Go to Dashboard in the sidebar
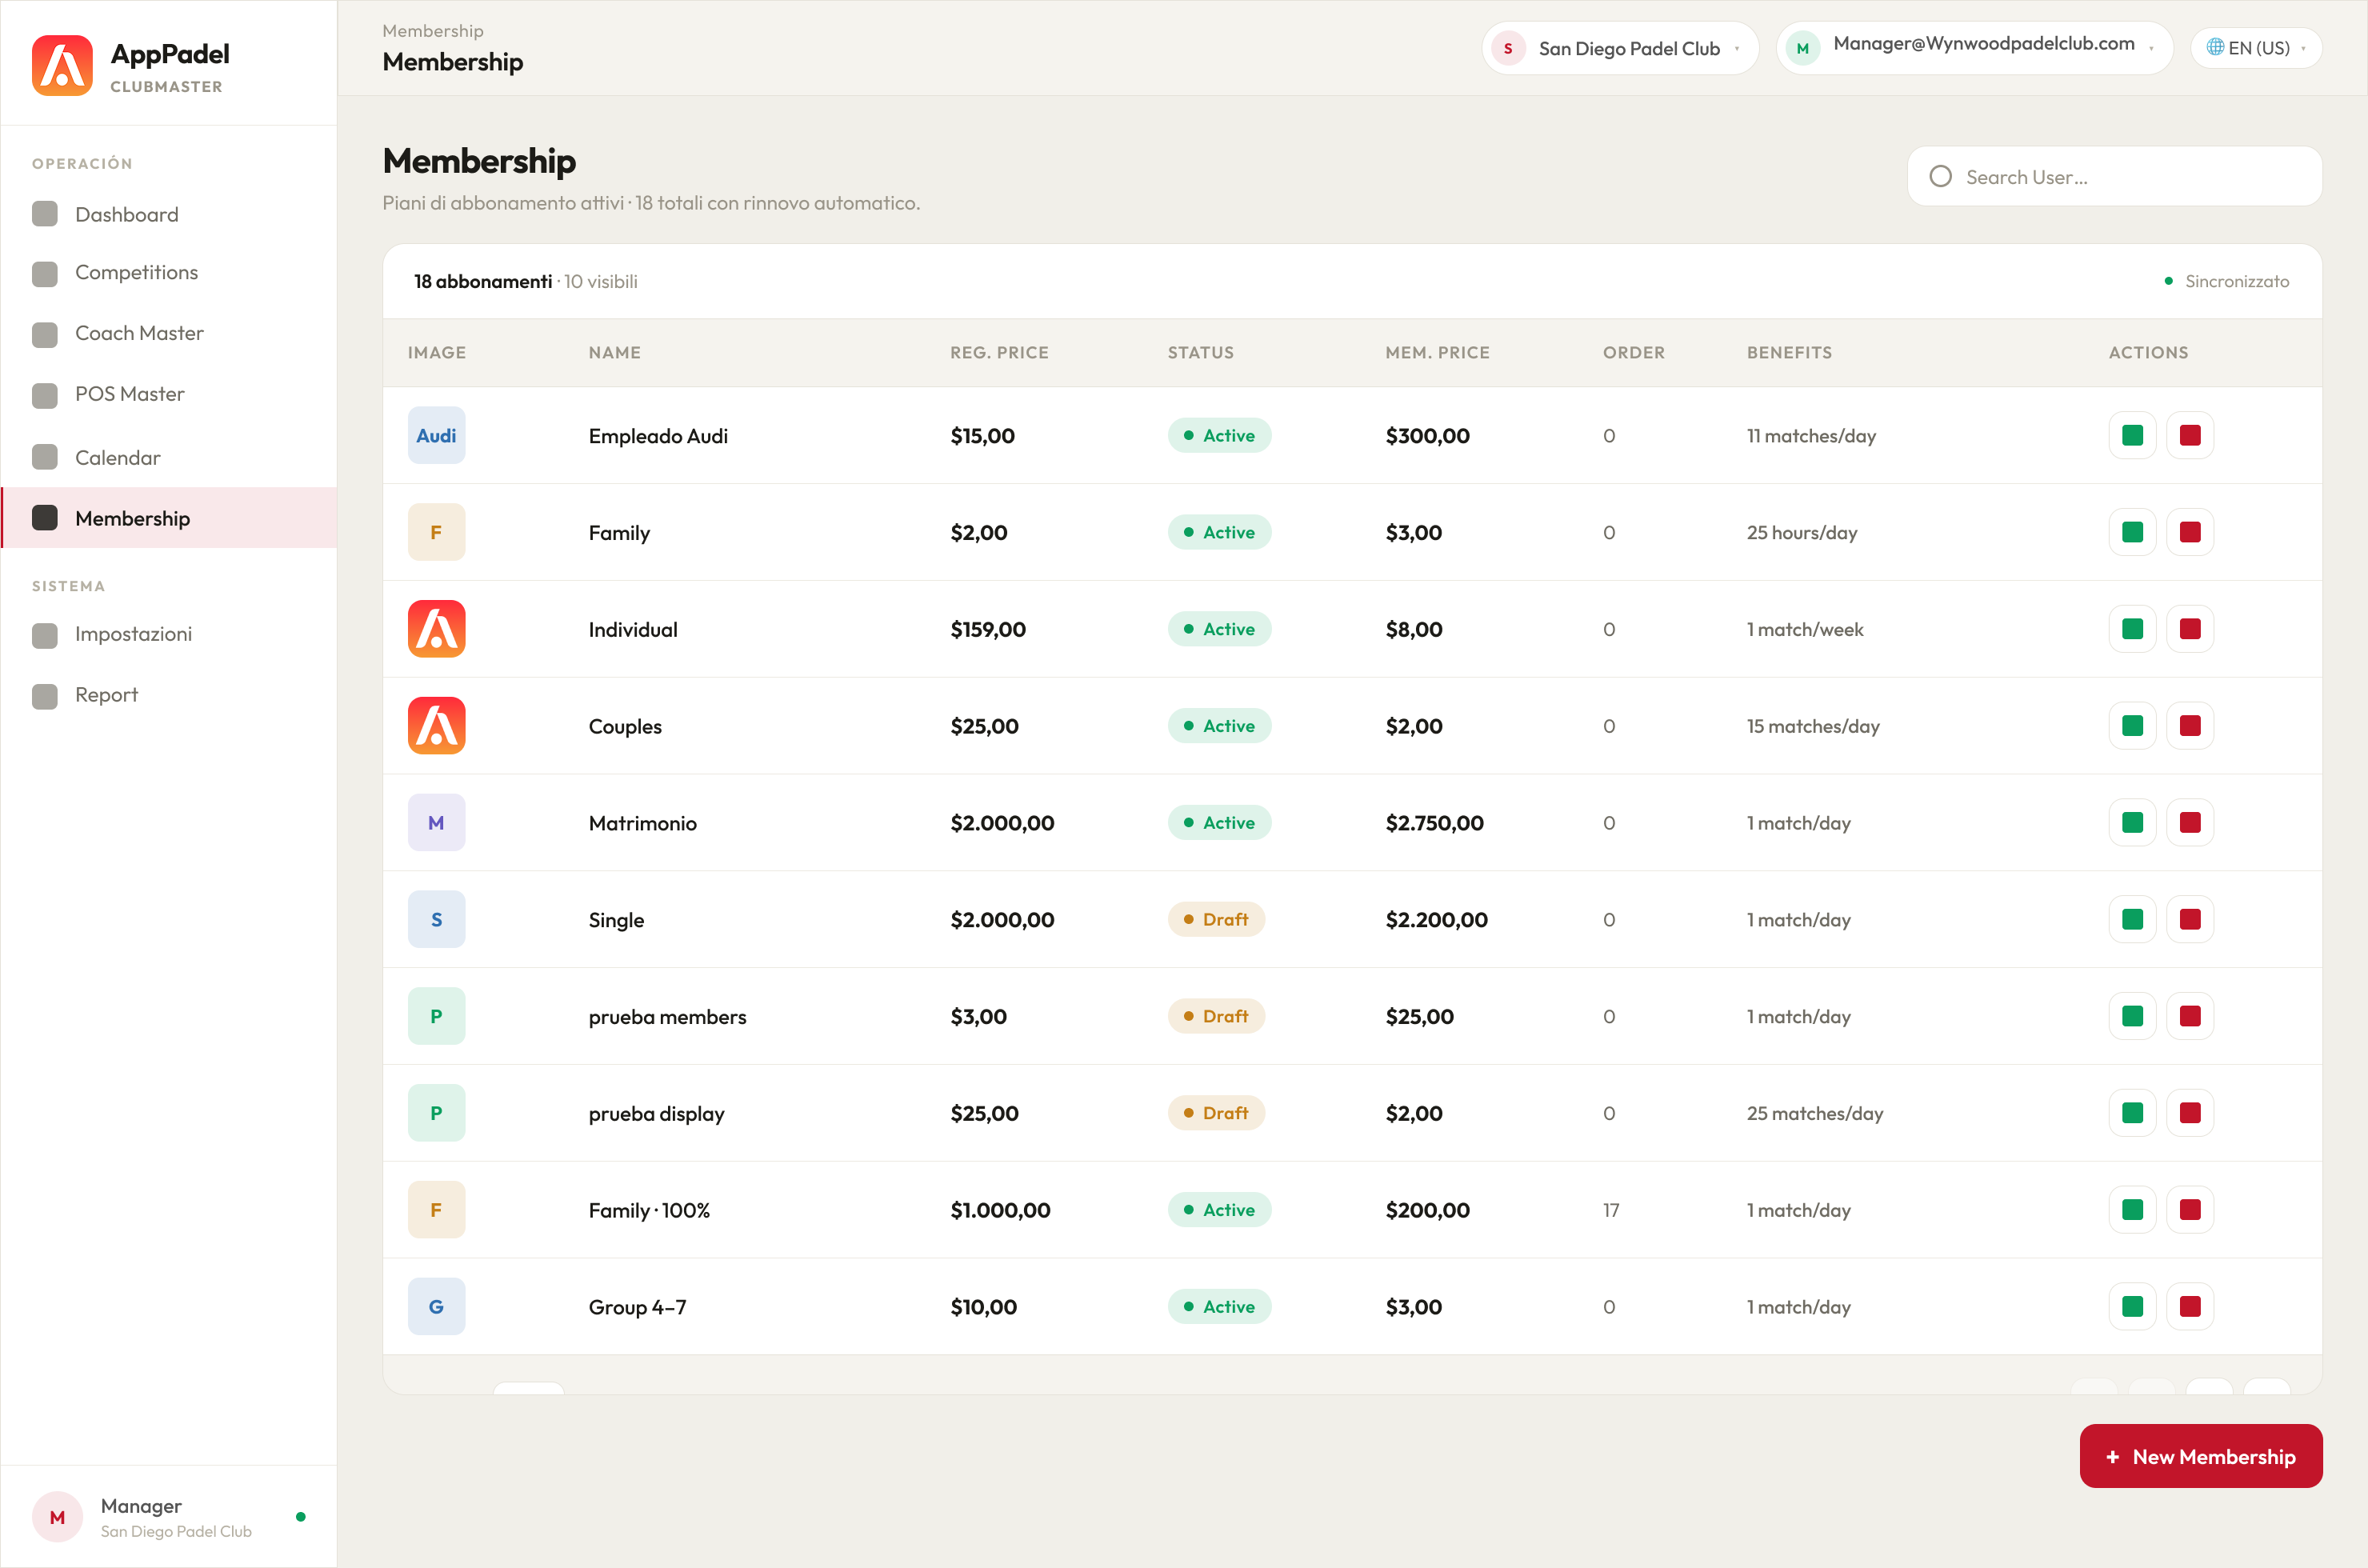 click(169, 214)
